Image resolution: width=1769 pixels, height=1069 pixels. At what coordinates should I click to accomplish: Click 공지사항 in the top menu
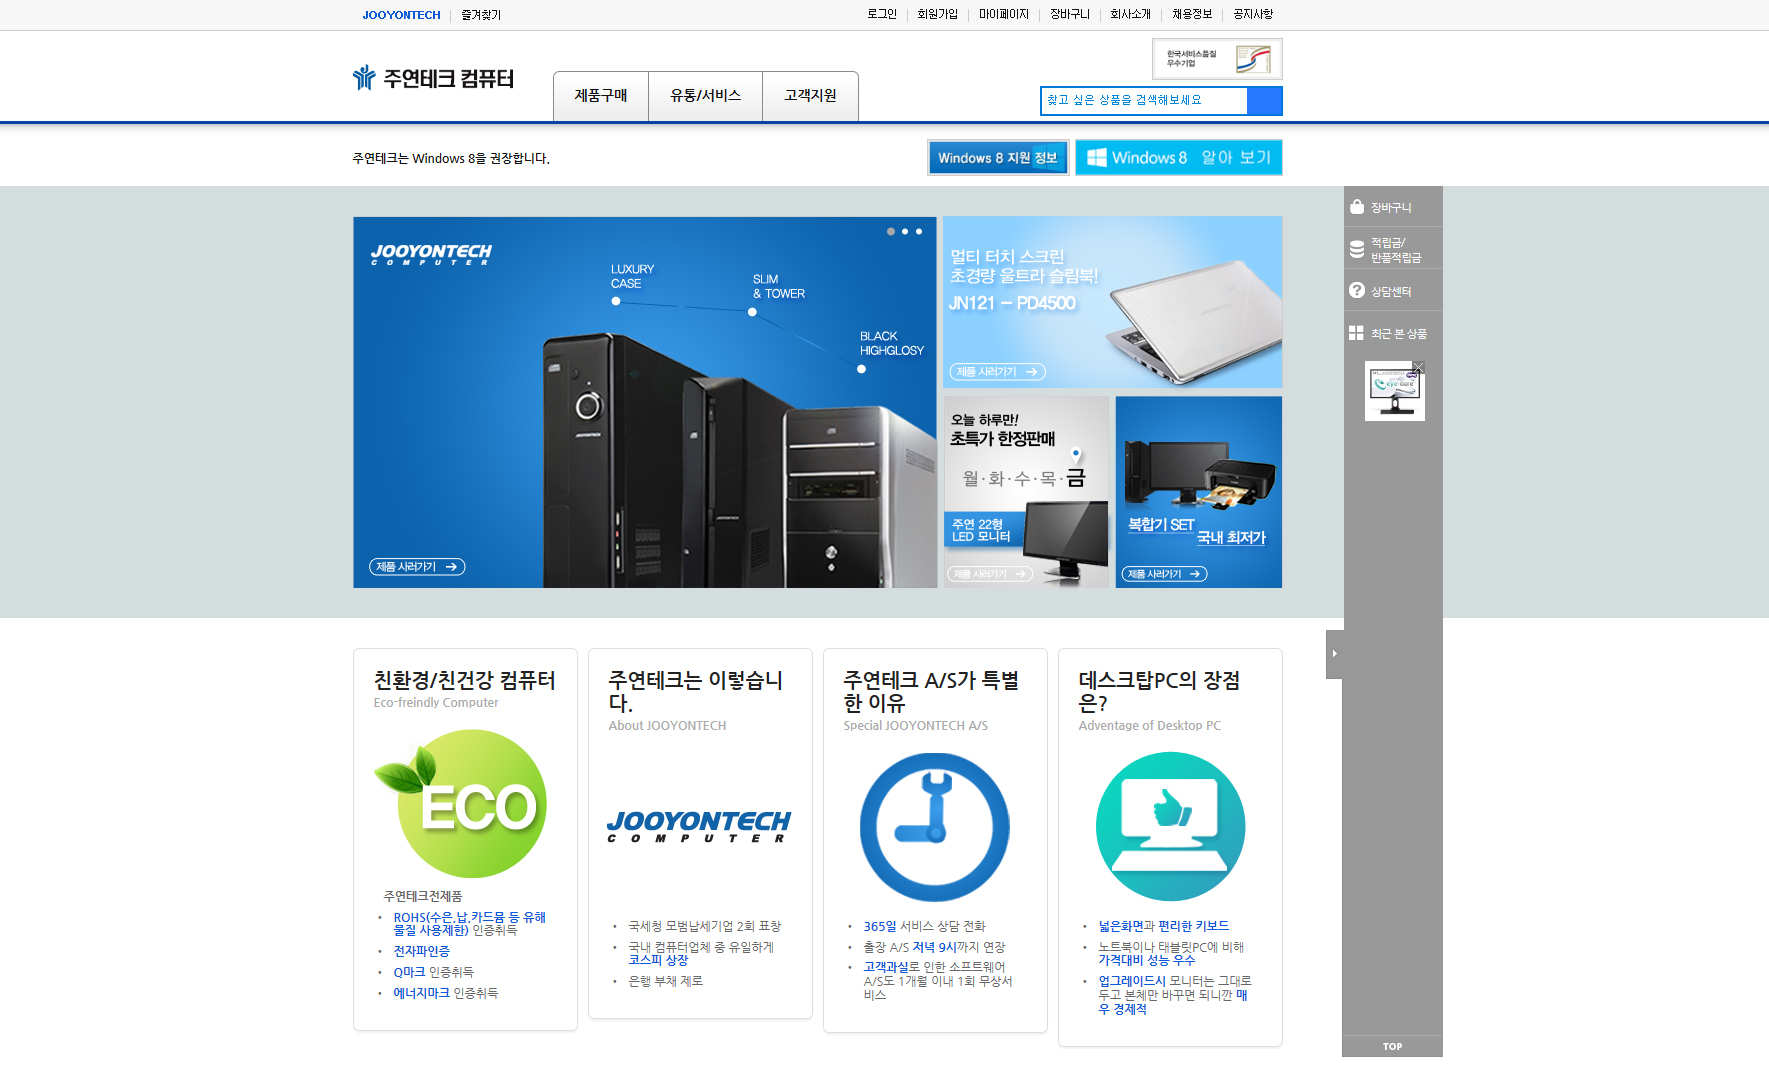pos(1253,14)
